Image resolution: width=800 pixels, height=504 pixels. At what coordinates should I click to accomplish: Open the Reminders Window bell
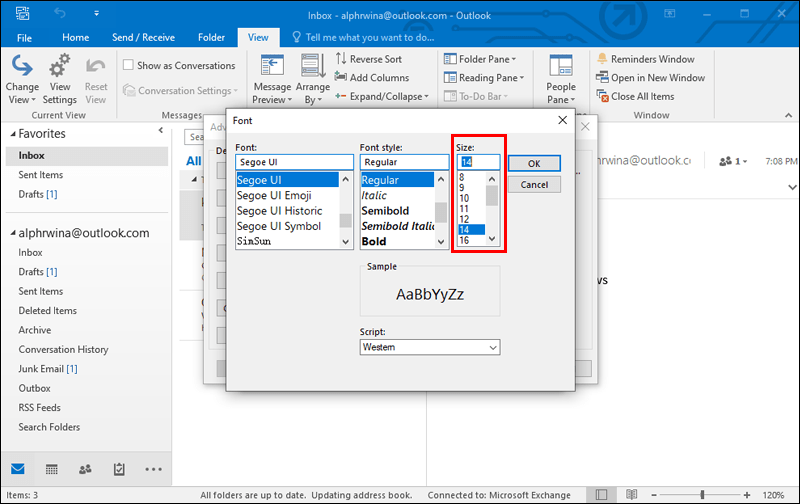(602, 59)
